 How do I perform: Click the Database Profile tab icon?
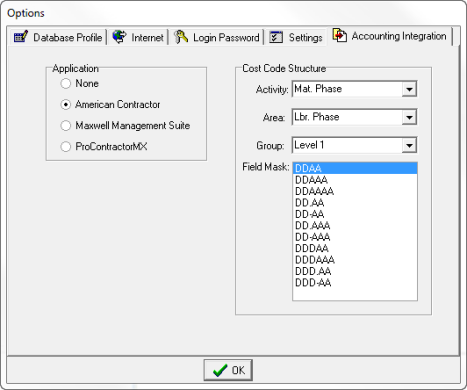click(21, 36)
